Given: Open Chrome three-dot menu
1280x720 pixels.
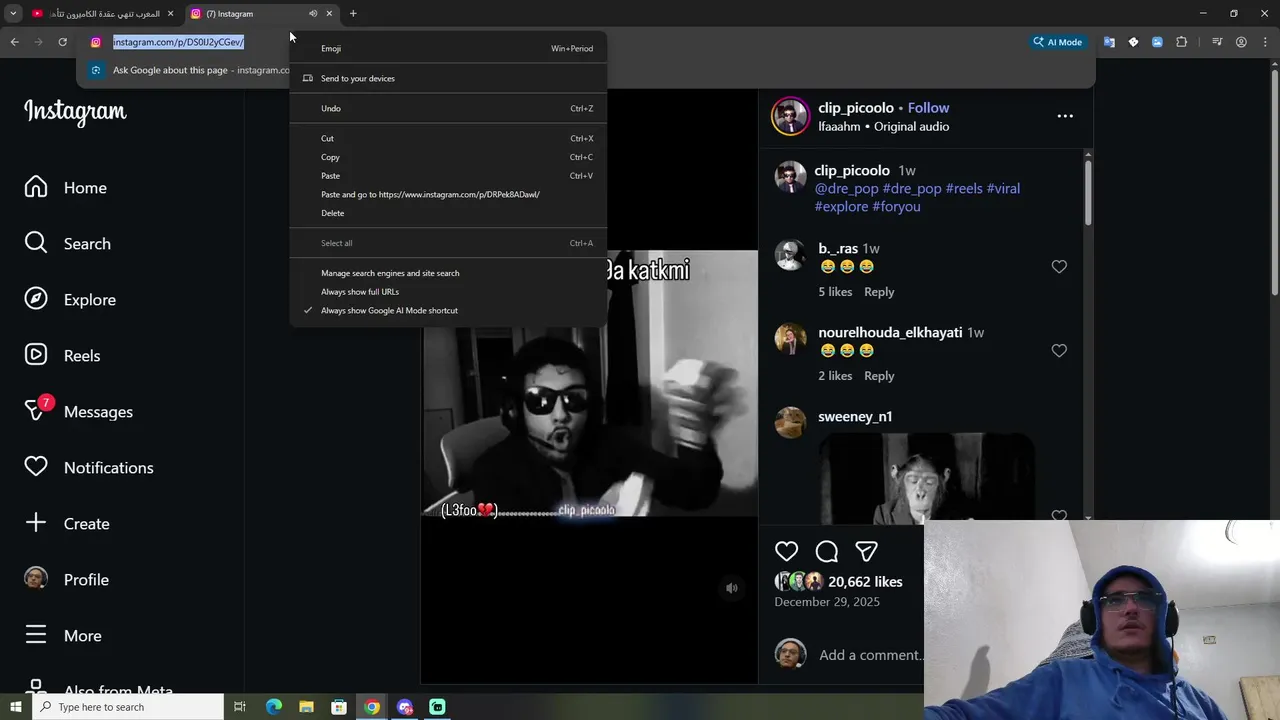Looking at the screenshot, I should coord(1265,42).
